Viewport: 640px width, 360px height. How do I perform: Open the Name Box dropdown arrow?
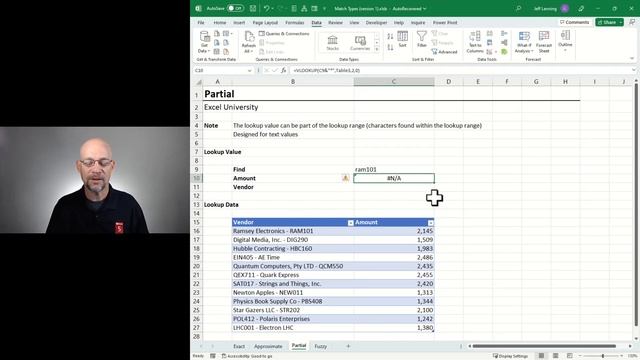[x=249, y=71]
